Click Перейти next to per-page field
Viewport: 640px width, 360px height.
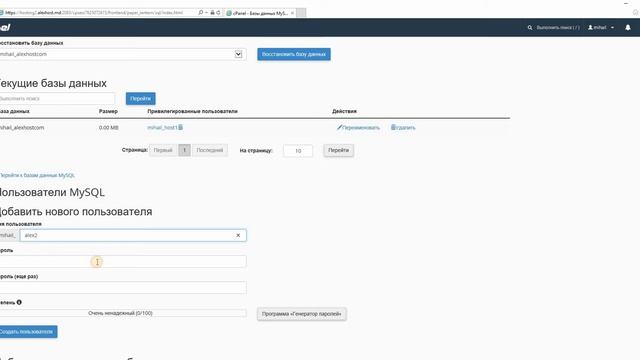click(339, 150)
